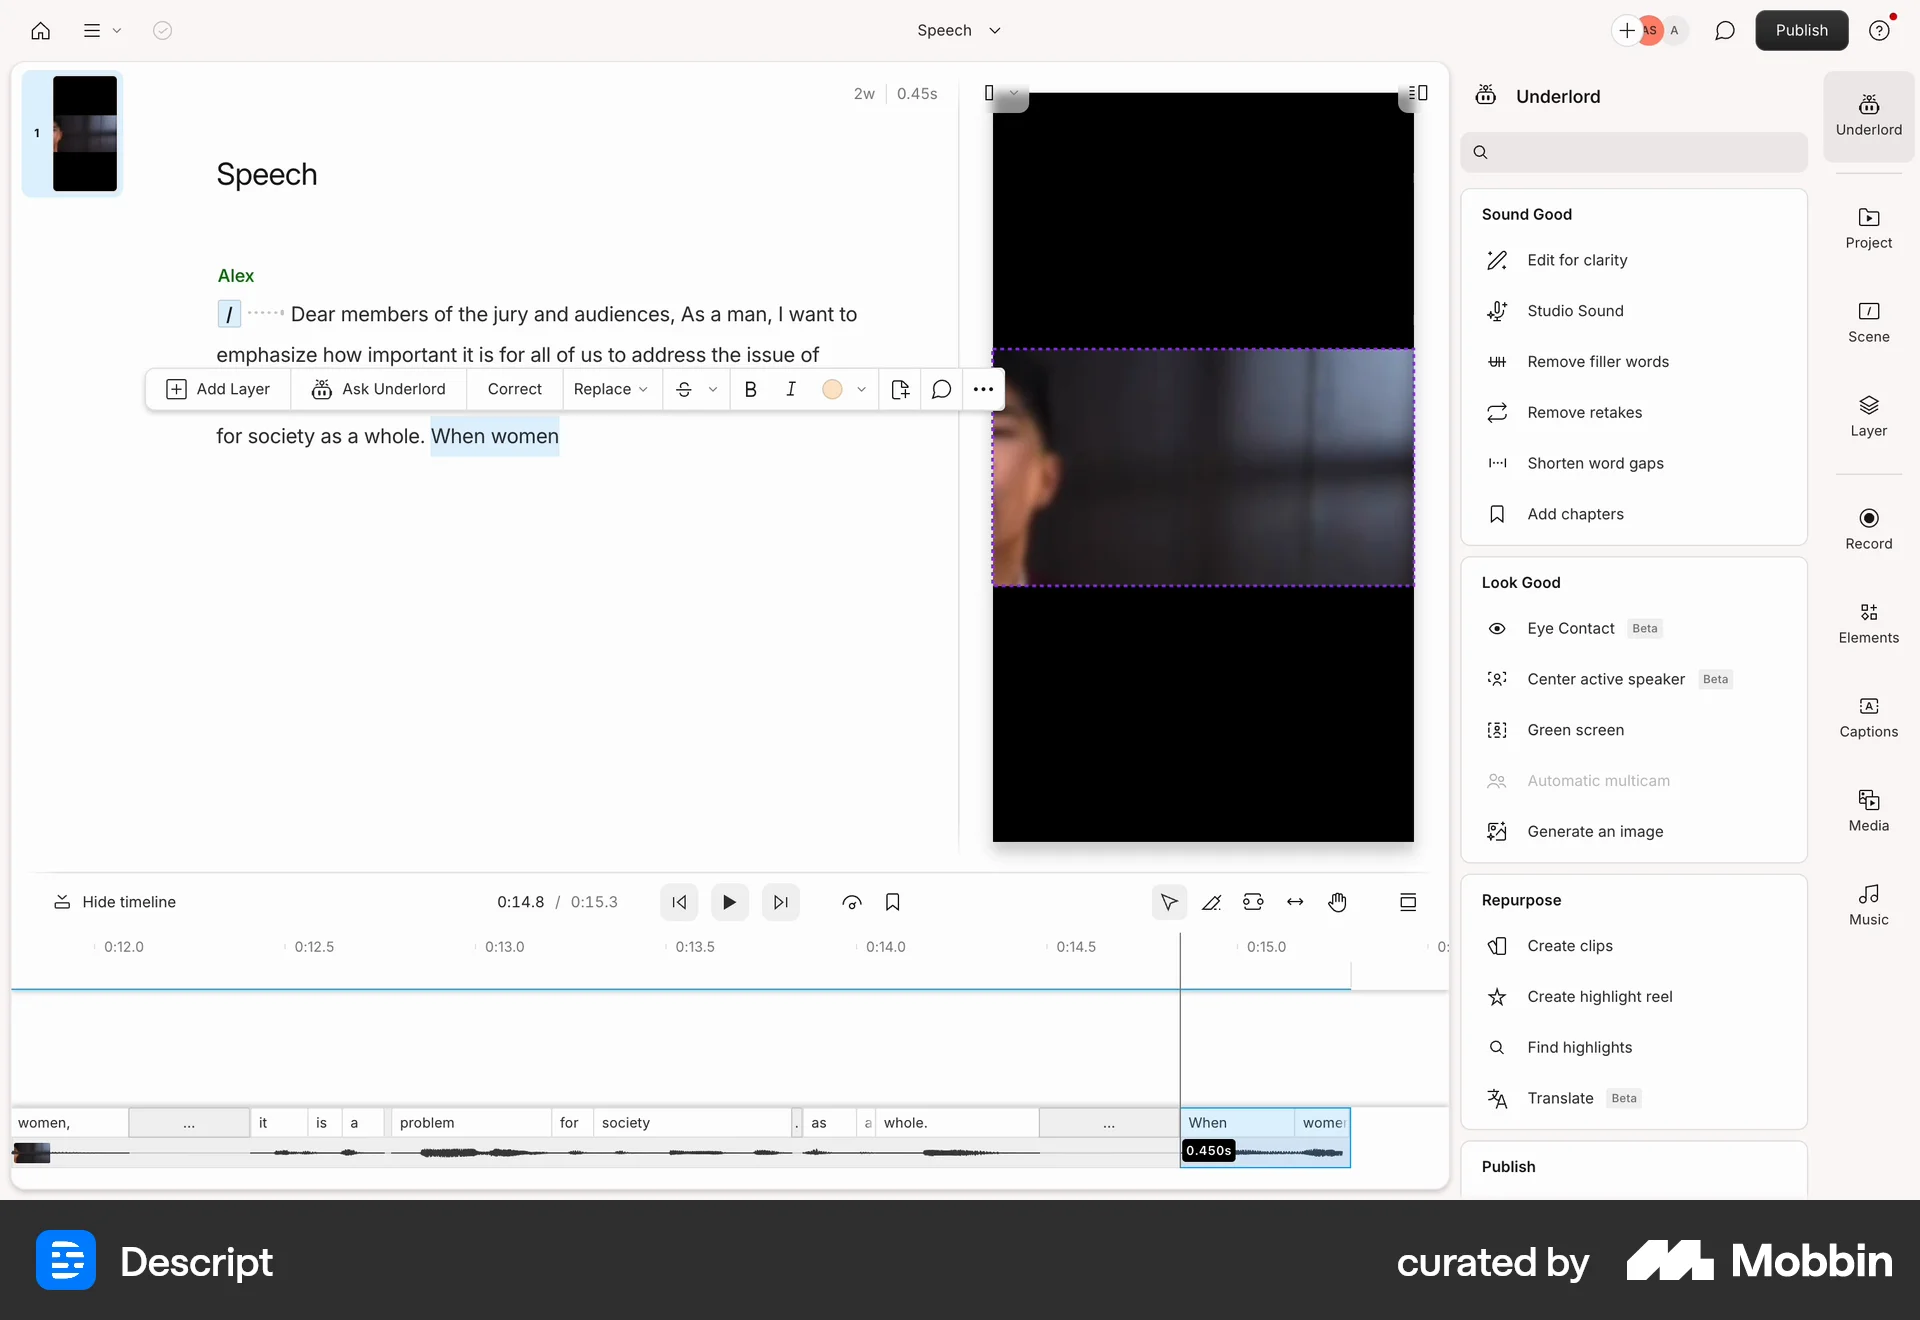Toggle bold formatting on selected text
The height and width of the screenshot is (1320, 1920).
tap(751, 389)
